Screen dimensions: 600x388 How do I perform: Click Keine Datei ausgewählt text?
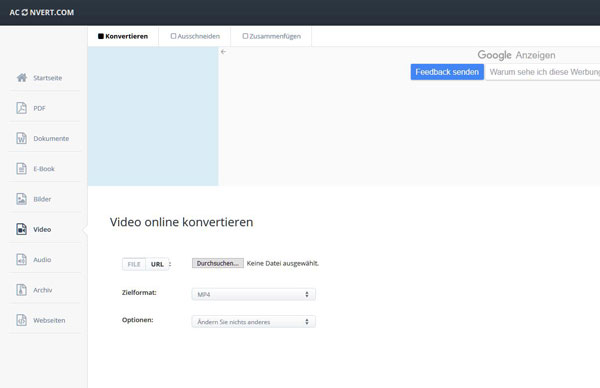282,263
